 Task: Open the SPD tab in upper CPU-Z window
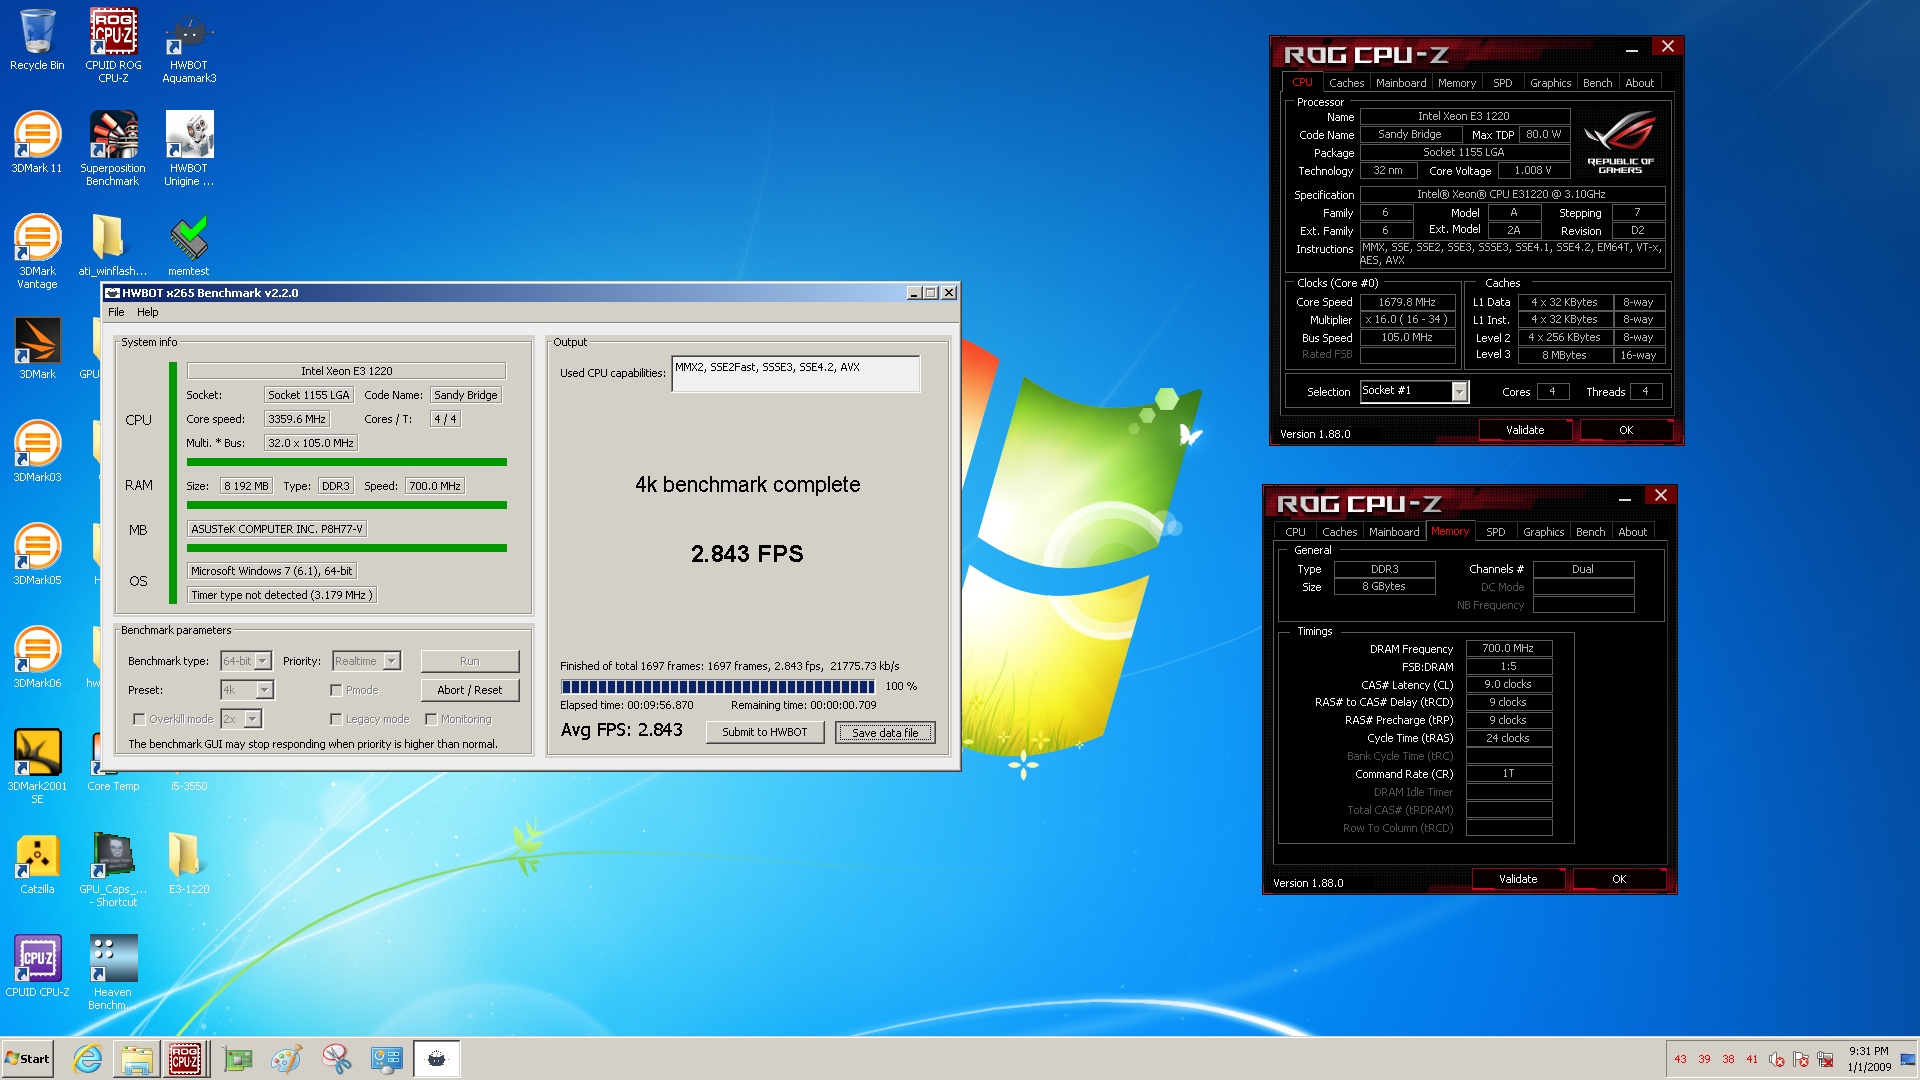[x=1502, y=83]
